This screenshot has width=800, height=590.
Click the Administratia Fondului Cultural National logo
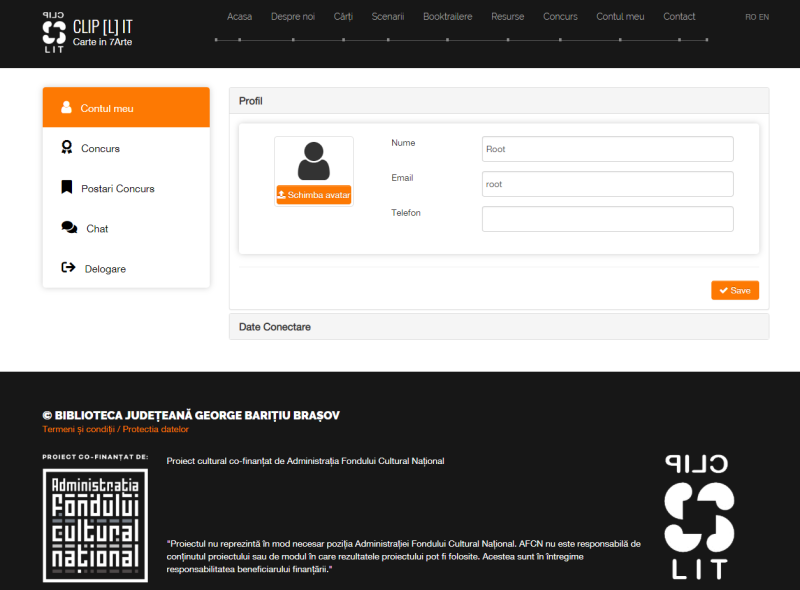click(x=95, y=525)
